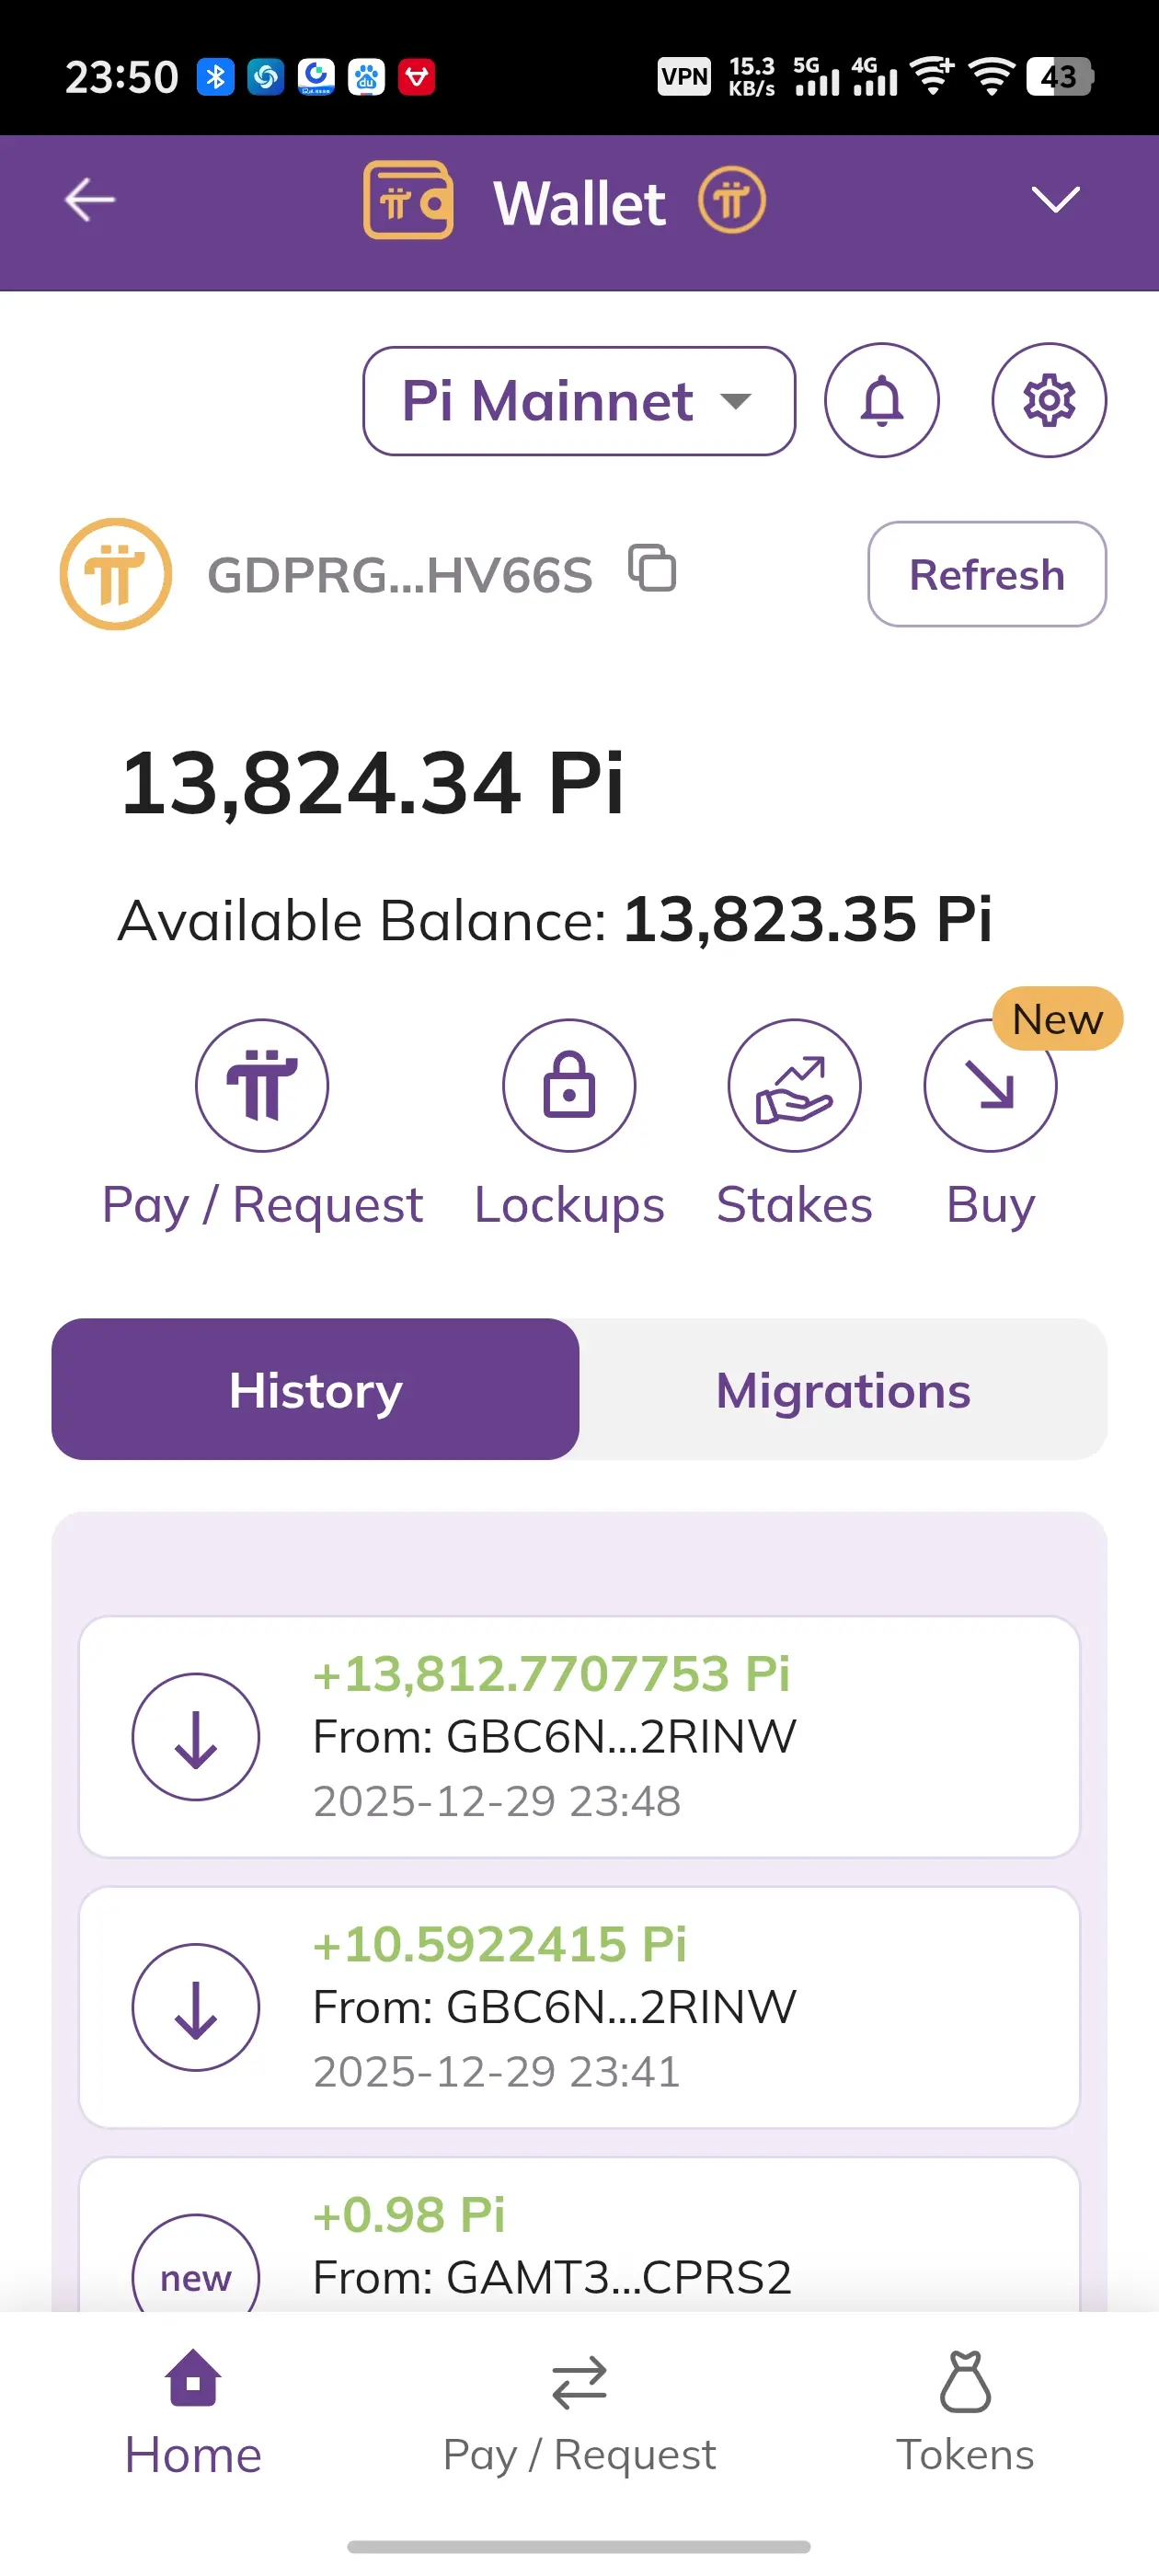Open the Pi Mainnet network dropdown
Screen dimensions: 1159x2576
click(x=579, y=401)
